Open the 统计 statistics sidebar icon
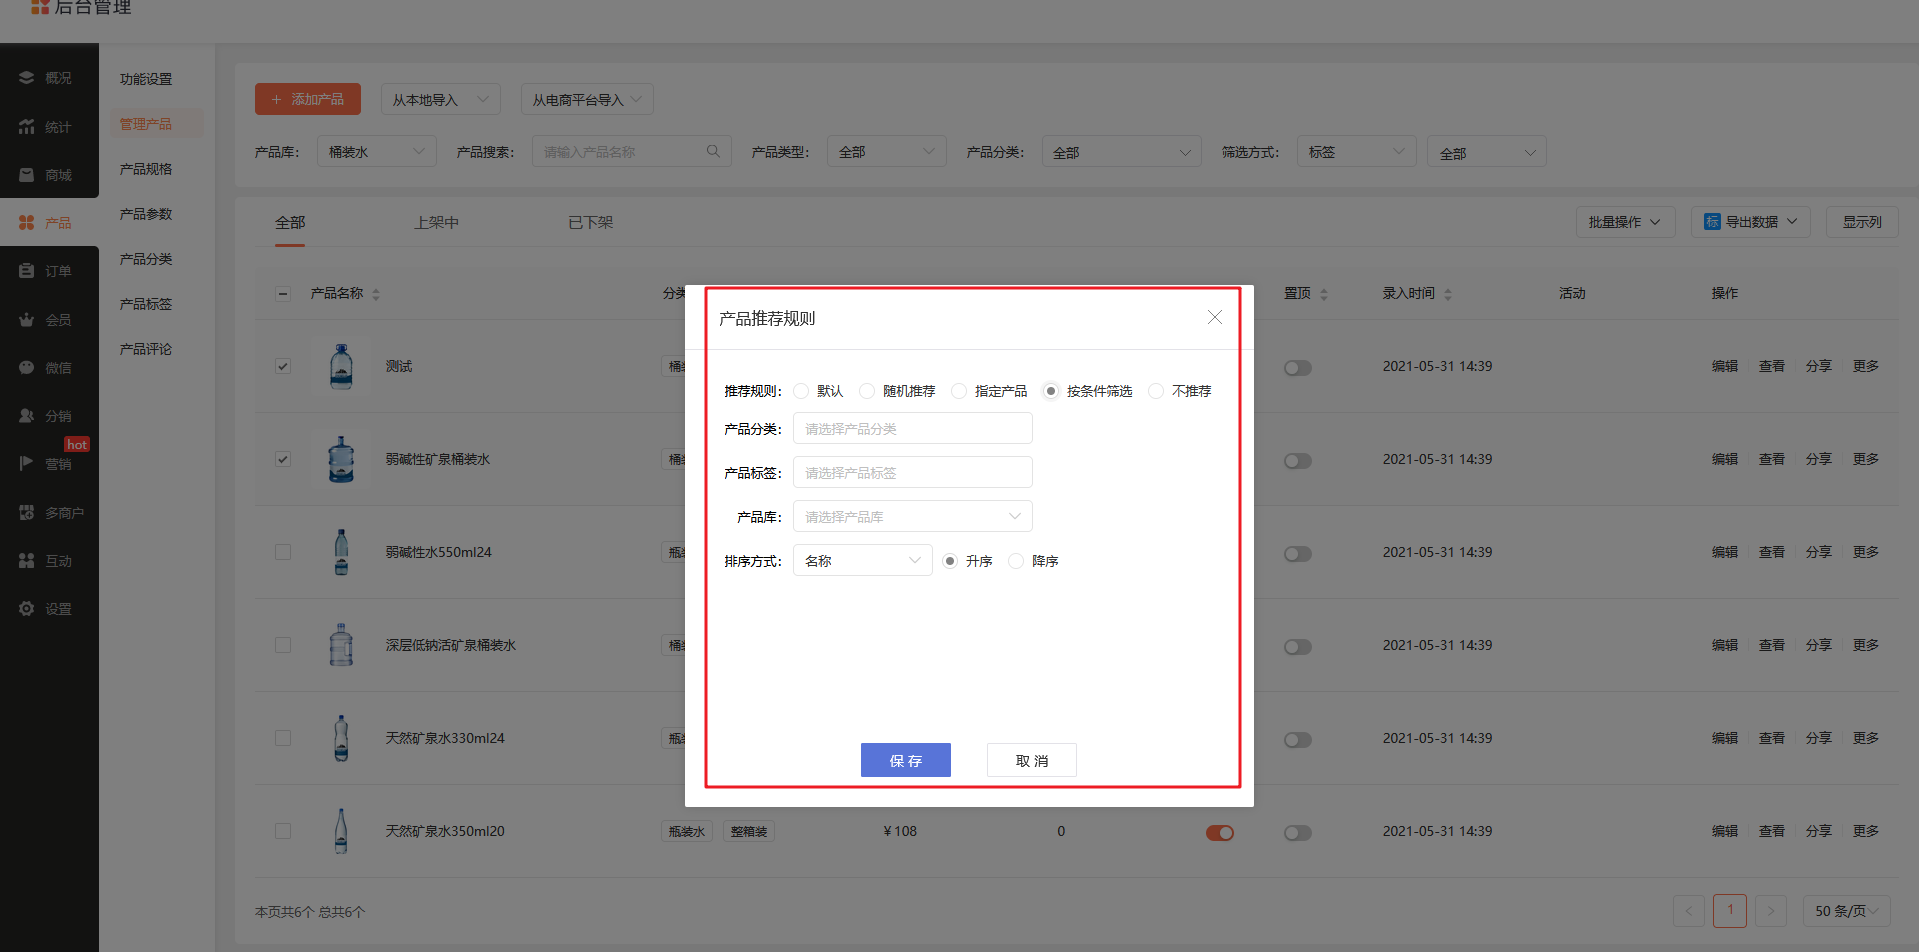Screen dimensions: 1919x952 pyautogui.click(x=27, y=127)
